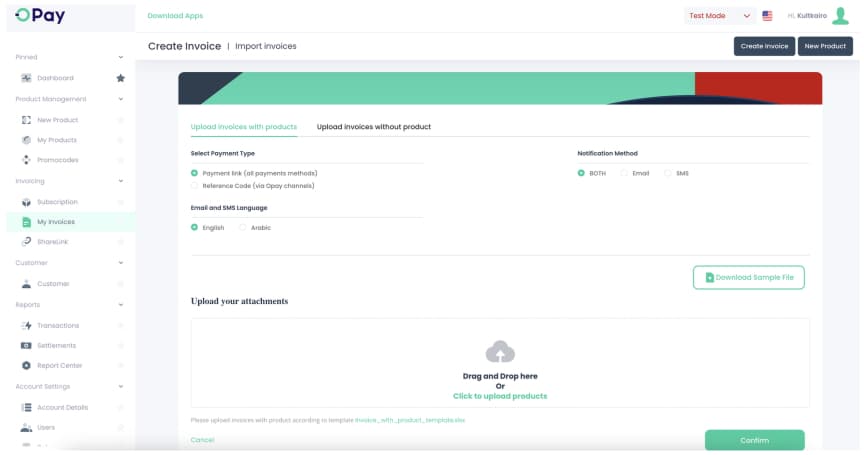Open the Download Apps link
Image resolution: width=864 pixels, height=455 pixels.
pyautogui.click(x=175, y=16)
